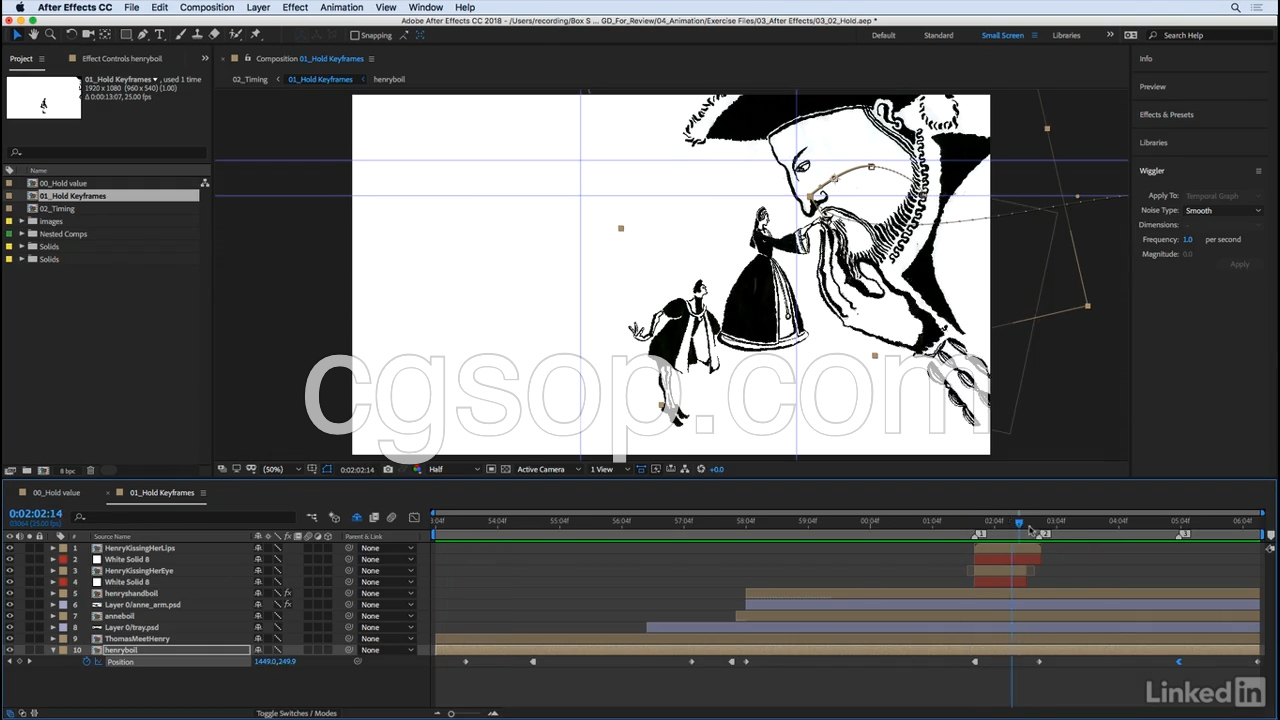The height and width of the screenshot is (720, 1280).
Task: Hide the anneboil layer
Action: pyautogui.click(x=10, y=616)
